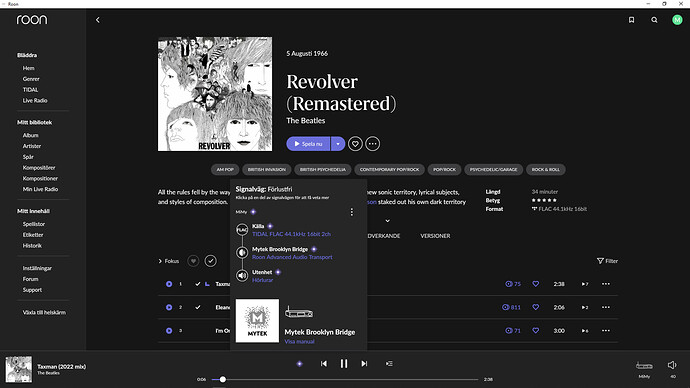This screenshot has height=388, width=690.
Task: Open the play queue icon
Action: tap(389, 364)
